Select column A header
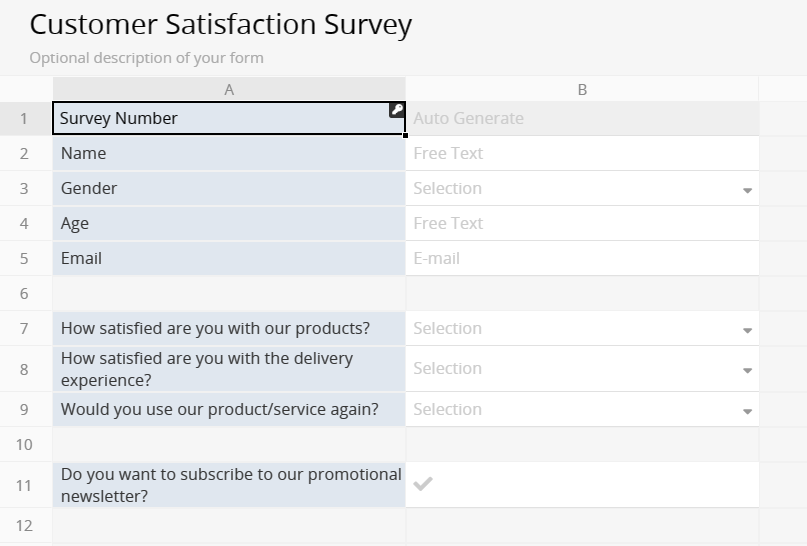The height and width of the screenshot is (546, 807). [x=229, y=89]
